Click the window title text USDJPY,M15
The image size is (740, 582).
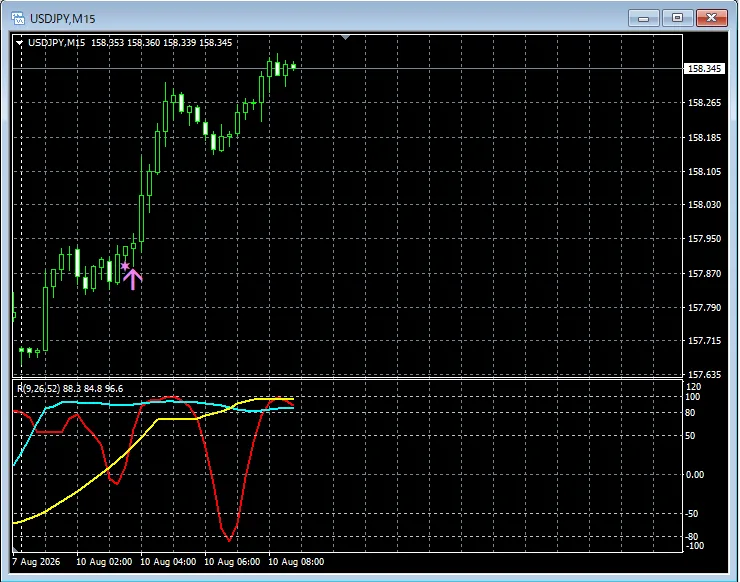pyautogui.click(x=63, y=19)
